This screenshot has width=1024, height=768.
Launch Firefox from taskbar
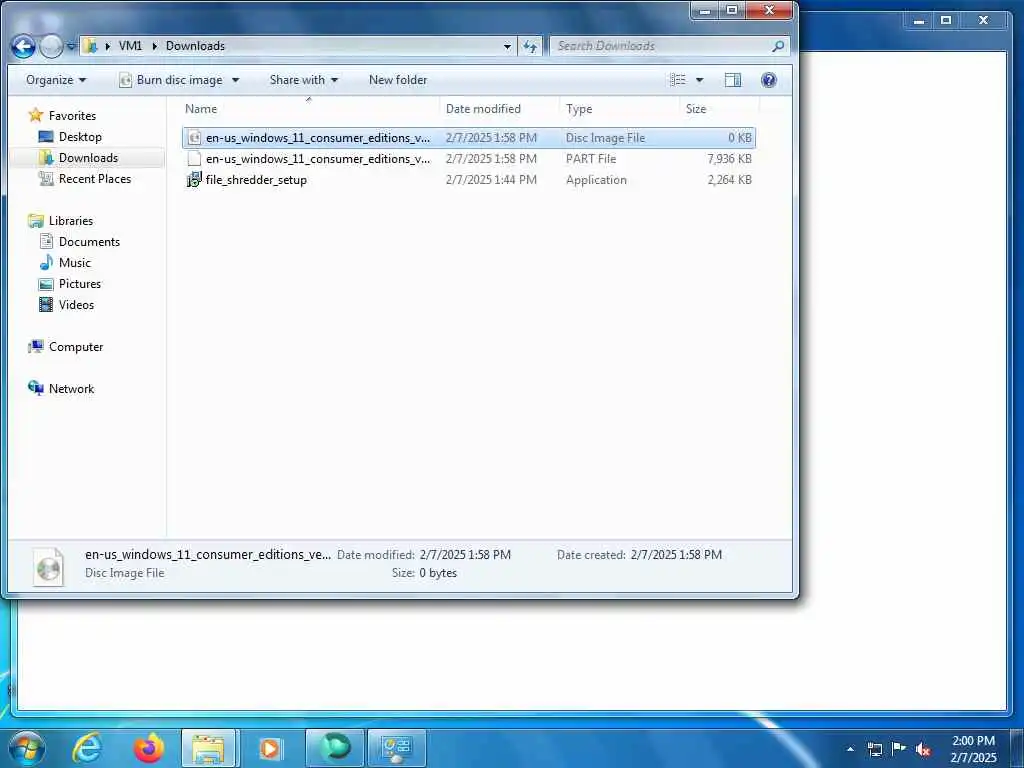point(149,748)
